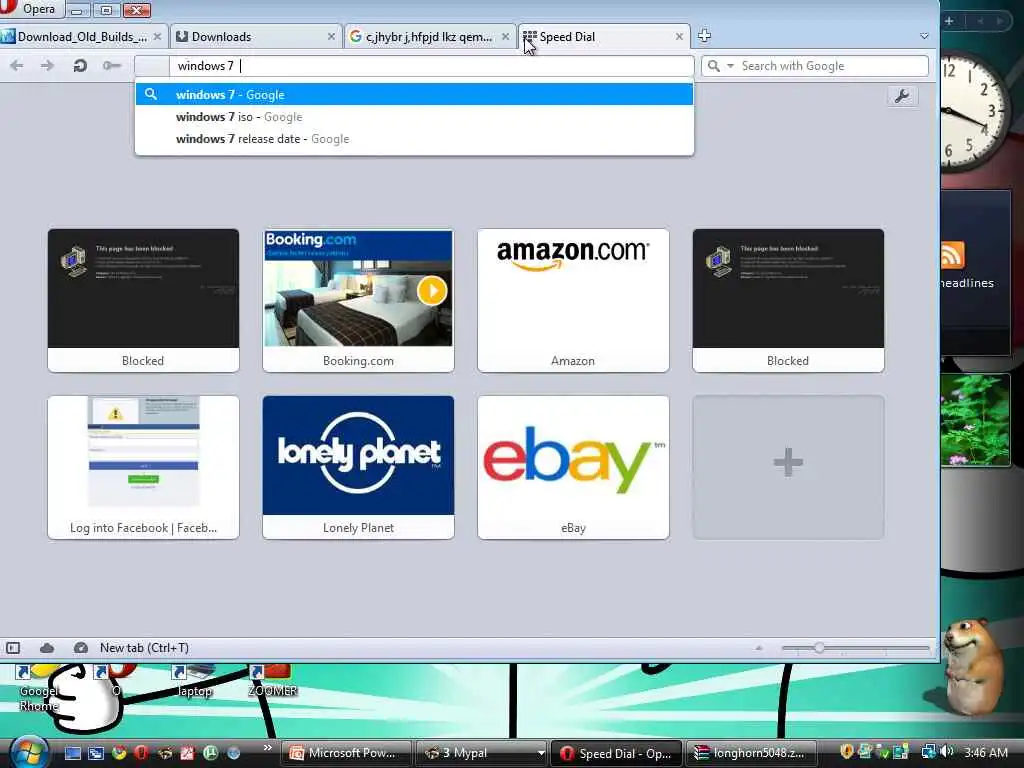Screen dimensions: 1024x768
Task: Close the Download_Old_Builds tab
Action: 157,37
